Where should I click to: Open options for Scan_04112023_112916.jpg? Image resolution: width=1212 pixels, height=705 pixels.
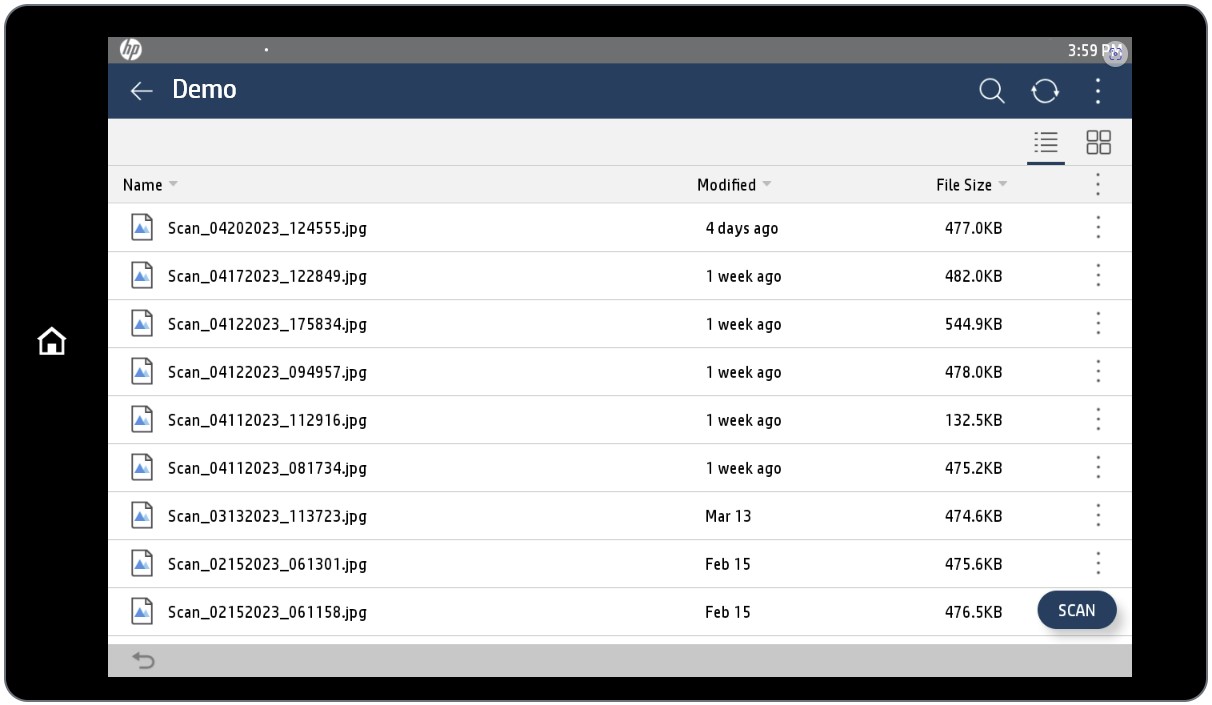point(1098,420)
